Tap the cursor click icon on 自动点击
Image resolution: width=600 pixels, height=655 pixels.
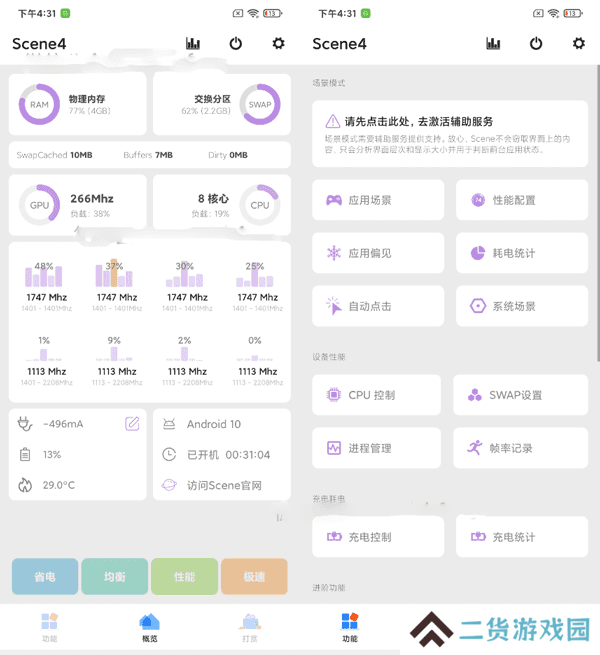[334, 306]
